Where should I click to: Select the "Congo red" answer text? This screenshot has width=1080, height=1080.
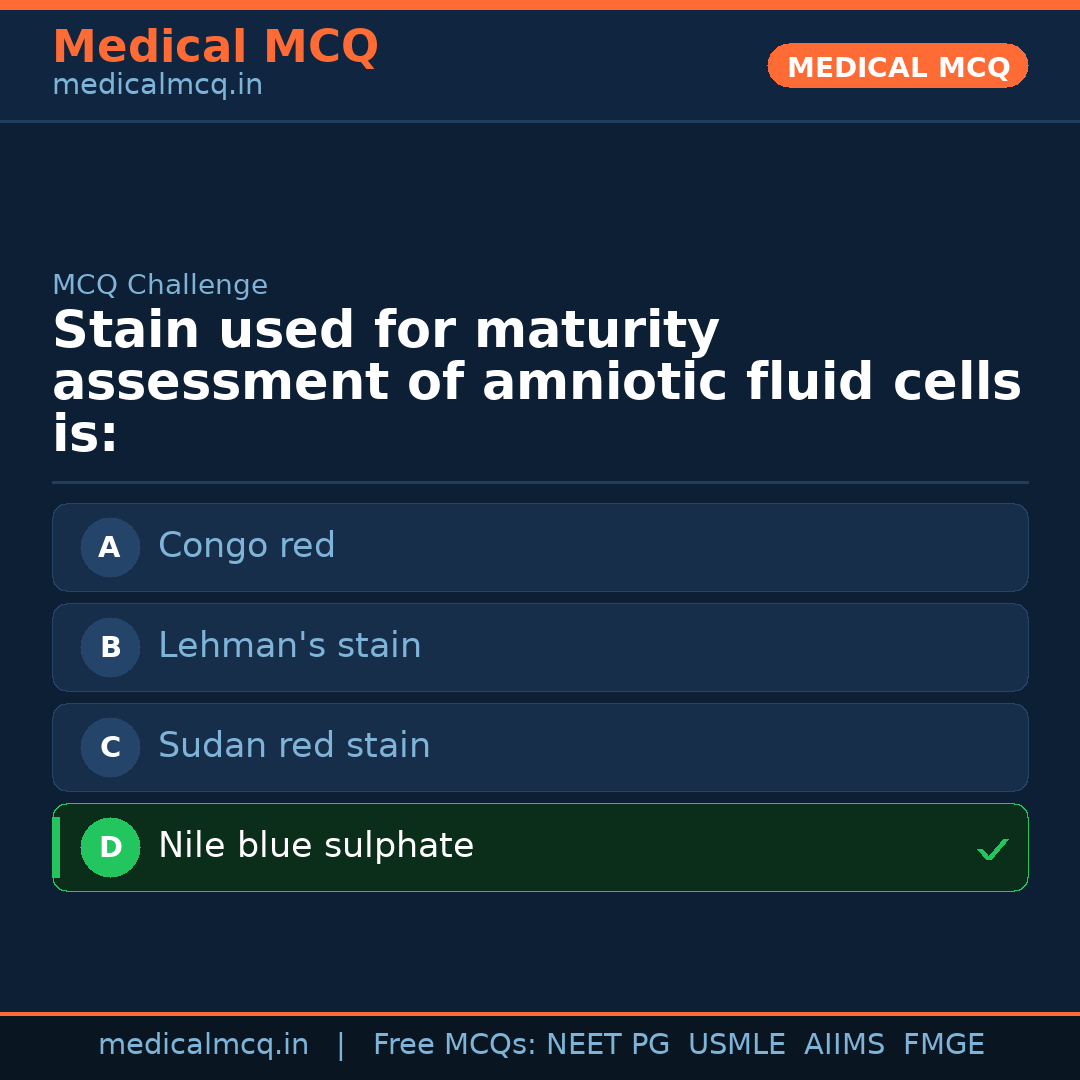[x=246, y=546]
